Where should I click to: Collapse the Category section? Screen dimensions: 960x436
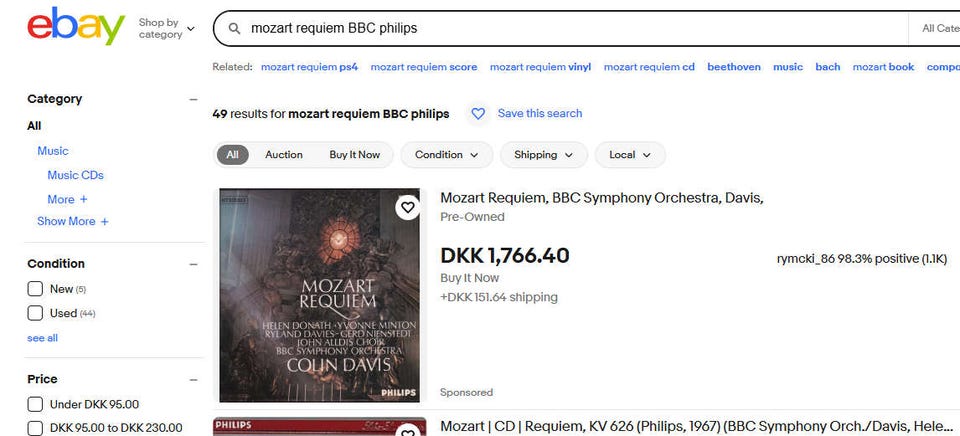(193, 99)
